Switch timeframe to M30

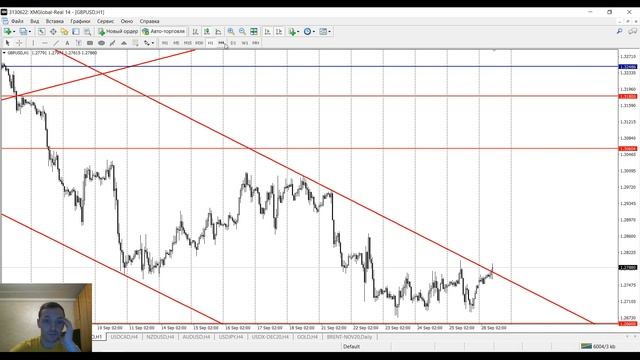199,43
